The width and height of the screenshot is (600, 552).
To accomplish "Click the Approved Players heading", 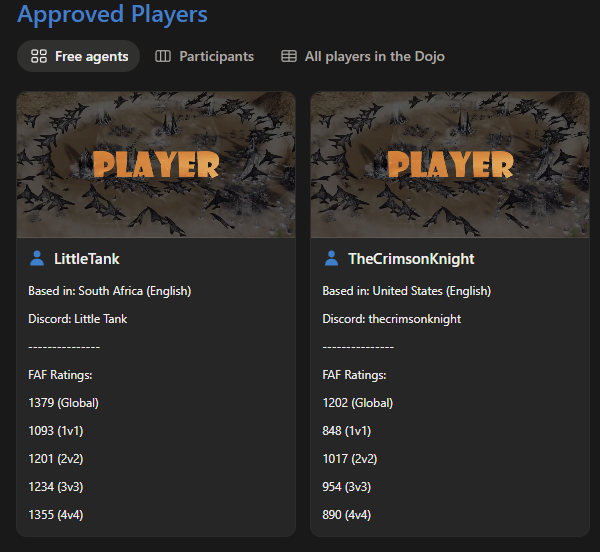I will 112,14.
